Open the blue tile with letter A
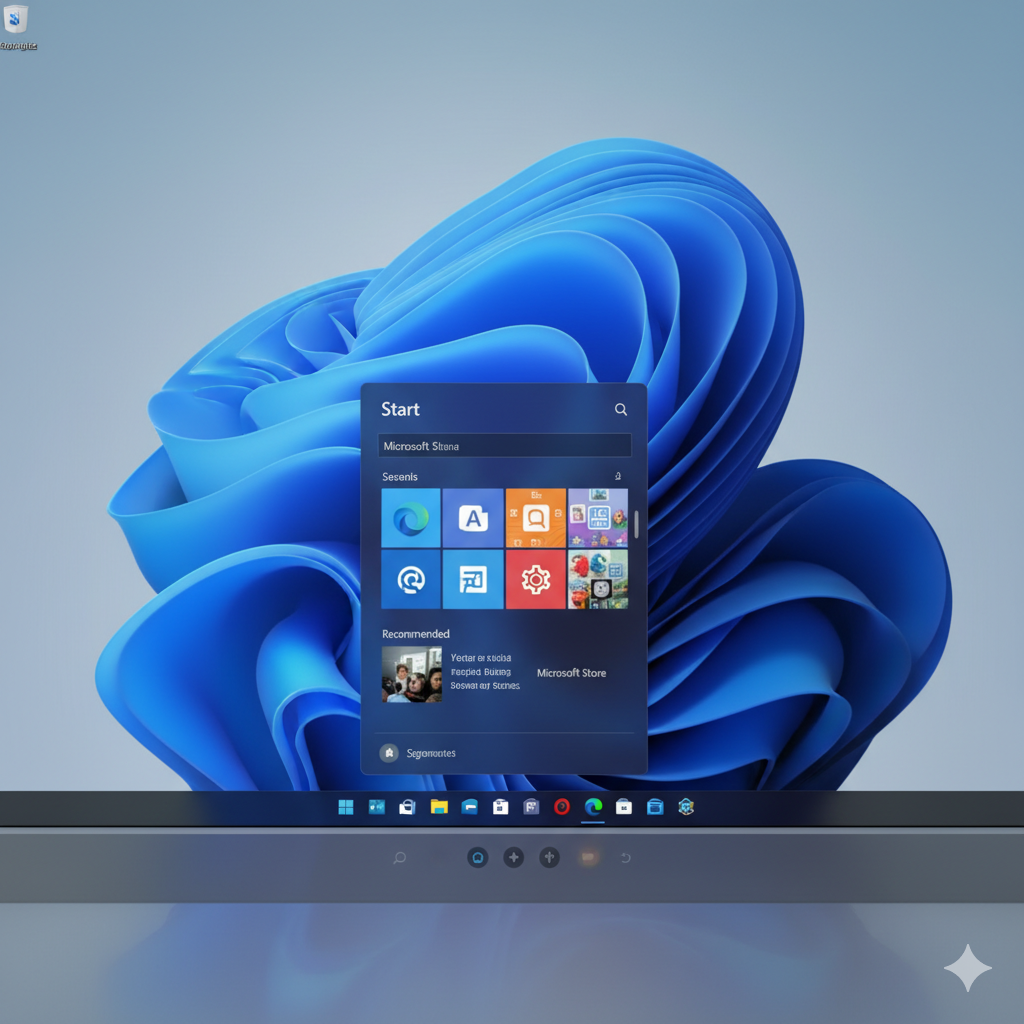The height and width of the screenshot is (1024, 1024). [473, 517]
